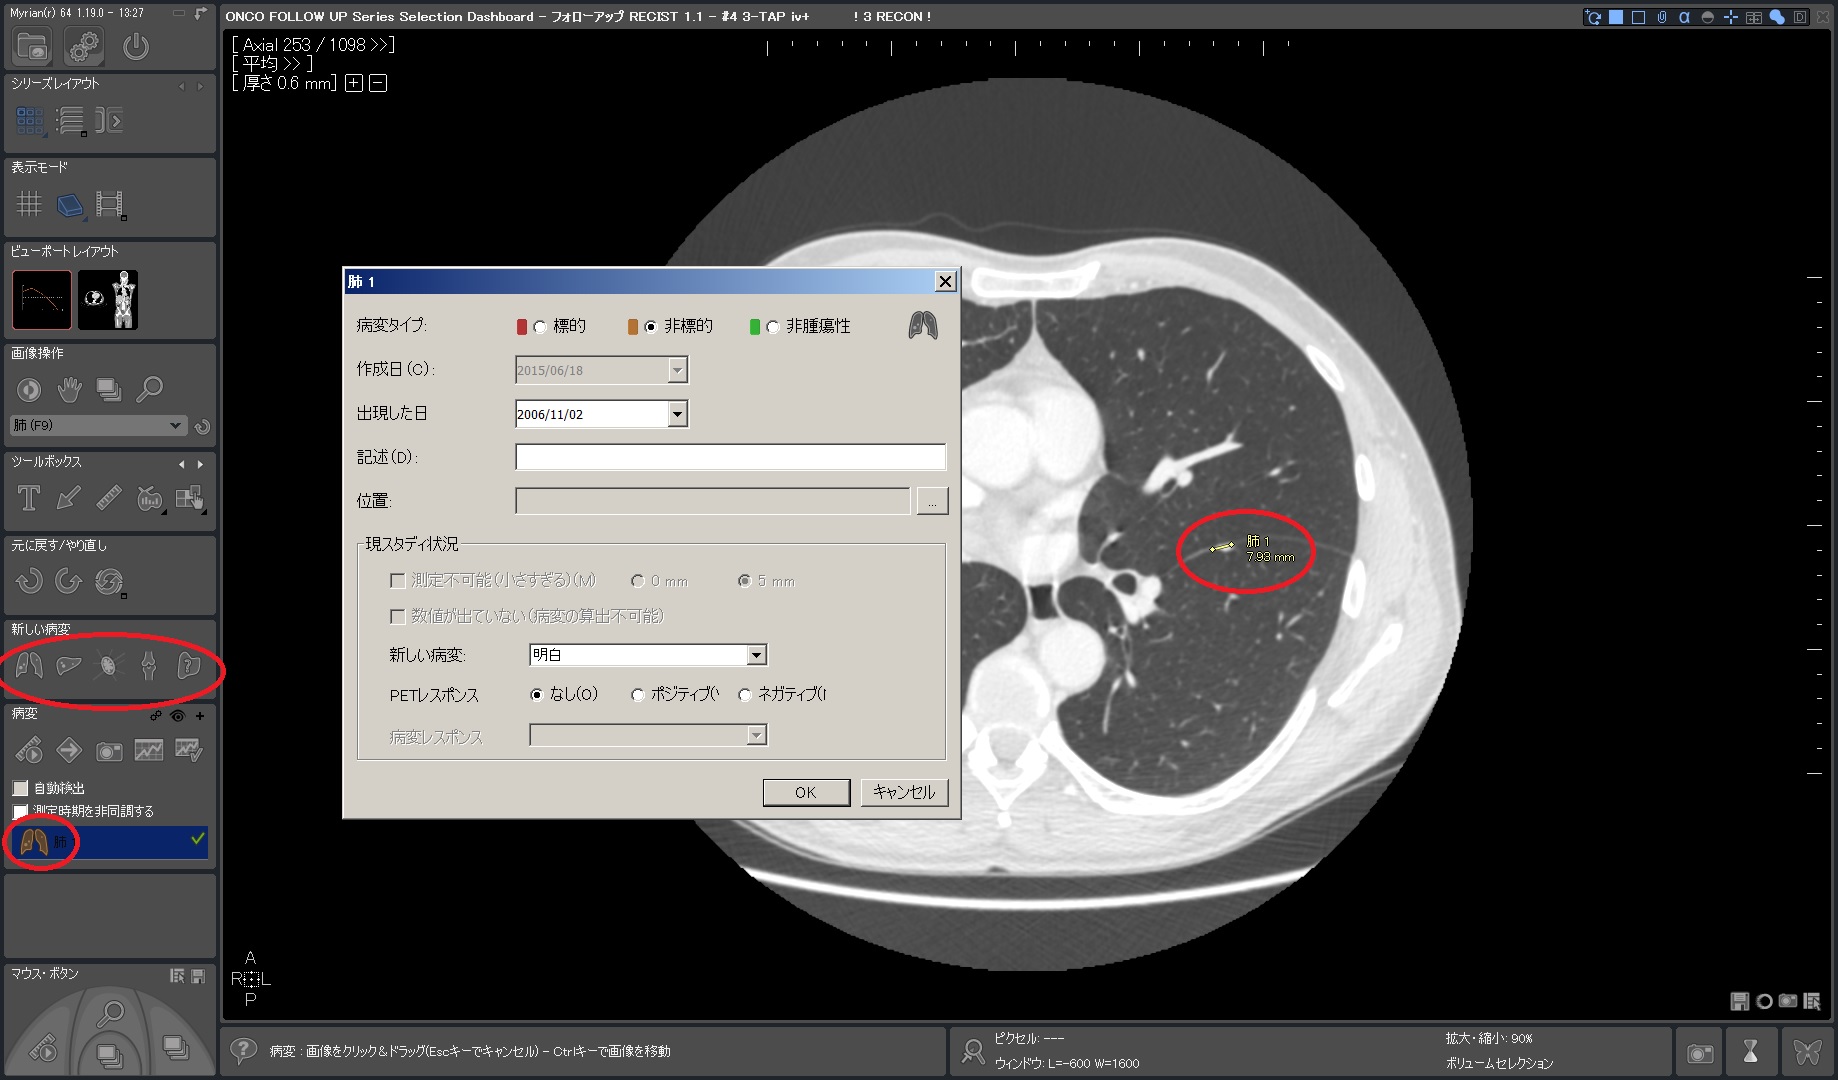The height and width of the screenshot is (1080, 1838).
Task: Click the キャンセル button
Action: pyautogui.click(x=904, y=792)
